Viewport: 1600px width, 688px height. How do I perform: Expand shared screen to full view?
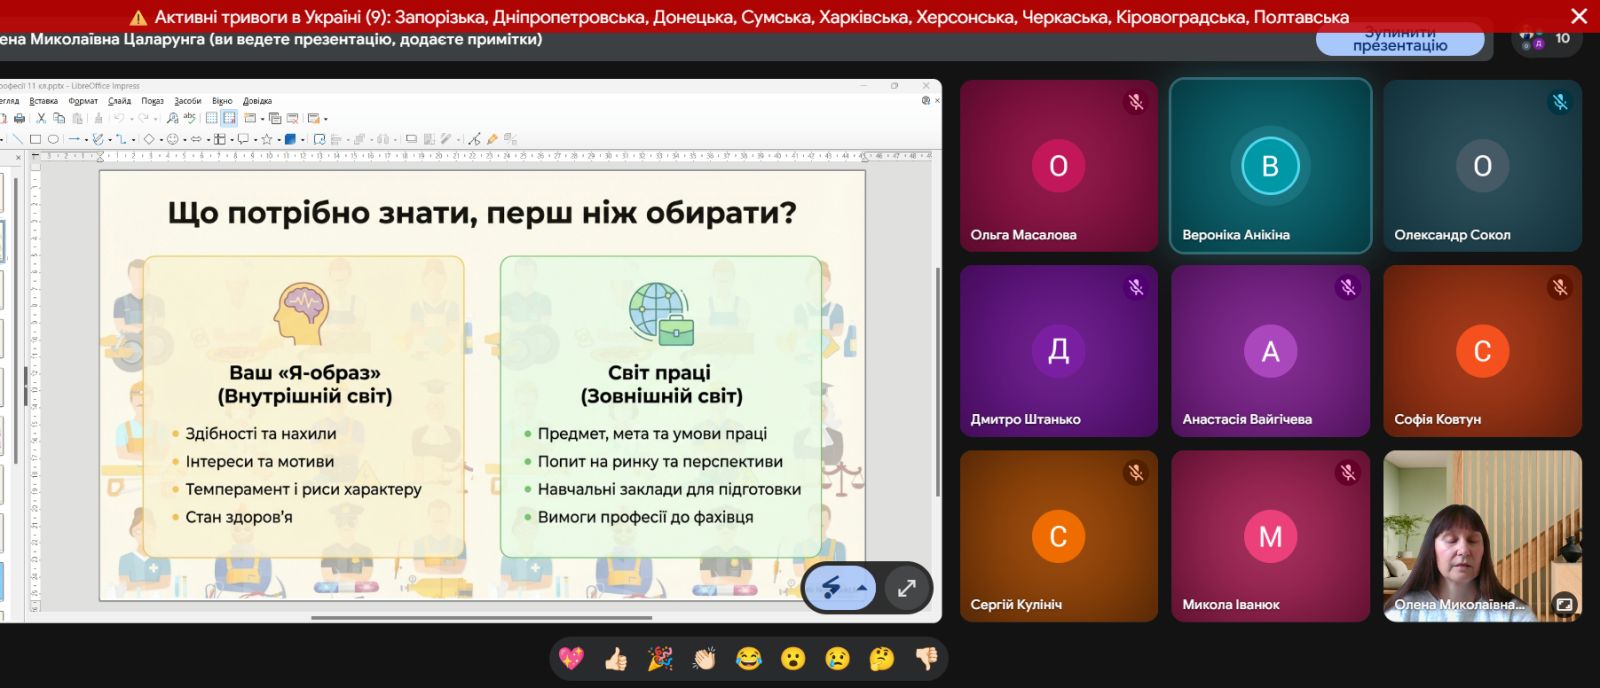(x=906, y=588)
